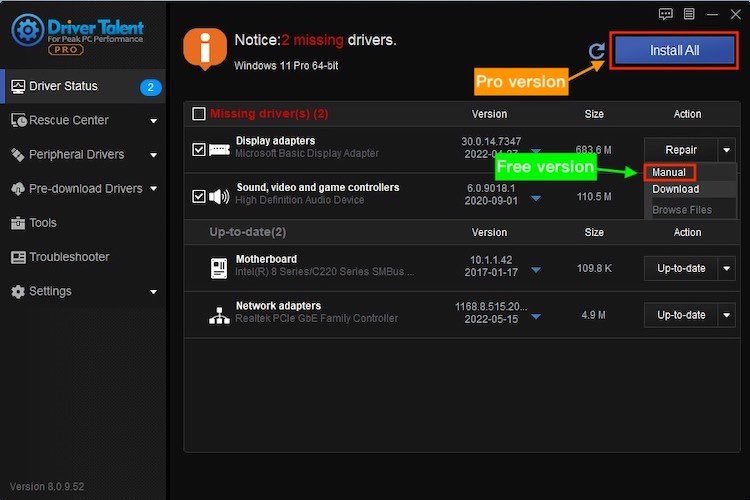Viewport: 750px width, 500px height.
Task: Click the orange notice info icon
Action: pyautogui.click(x=205, y=49)
